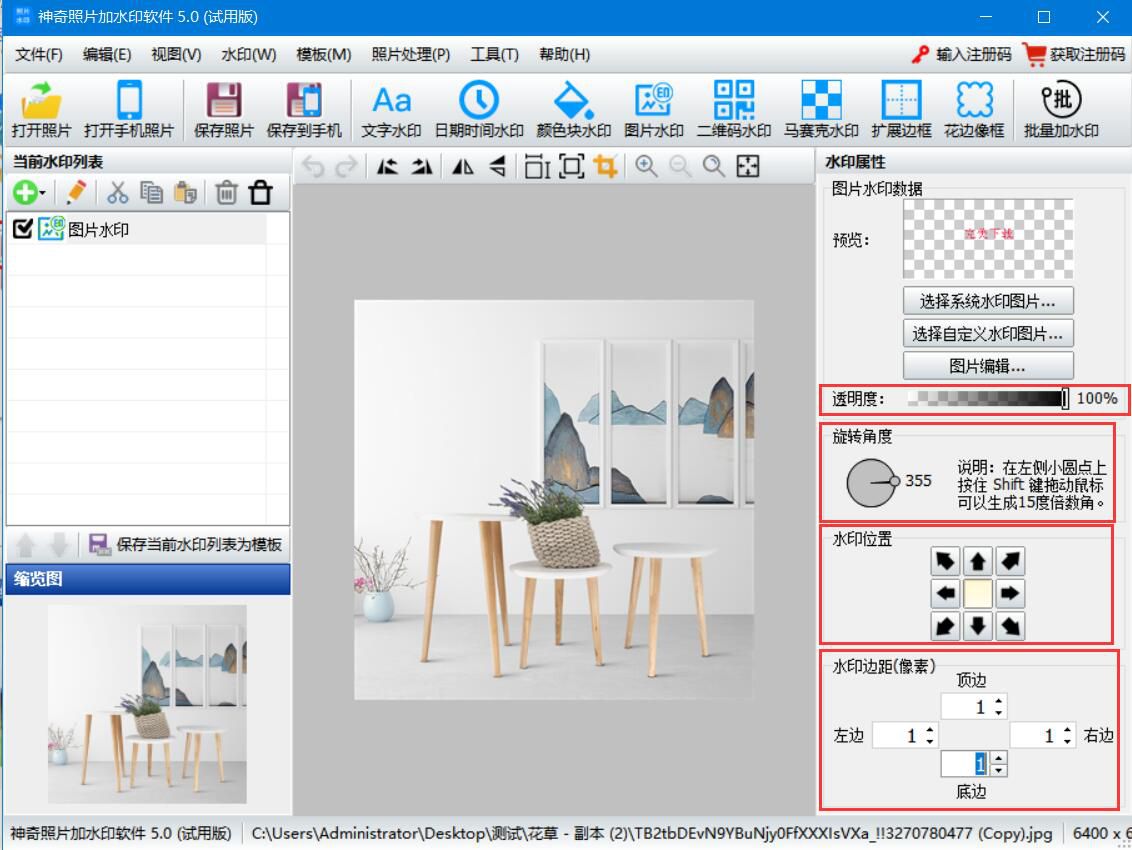
Task: Open the 照片处理(P) menu
Action: click(x=410, y=54)
